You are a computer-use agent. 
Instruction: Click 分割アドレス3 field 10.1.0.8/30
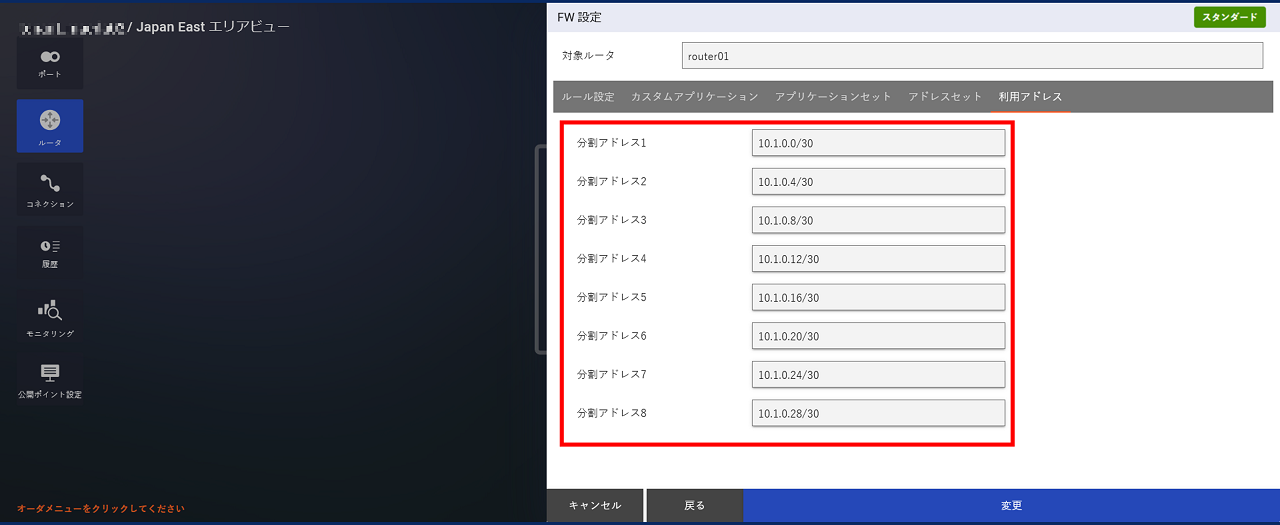[878, 220]
